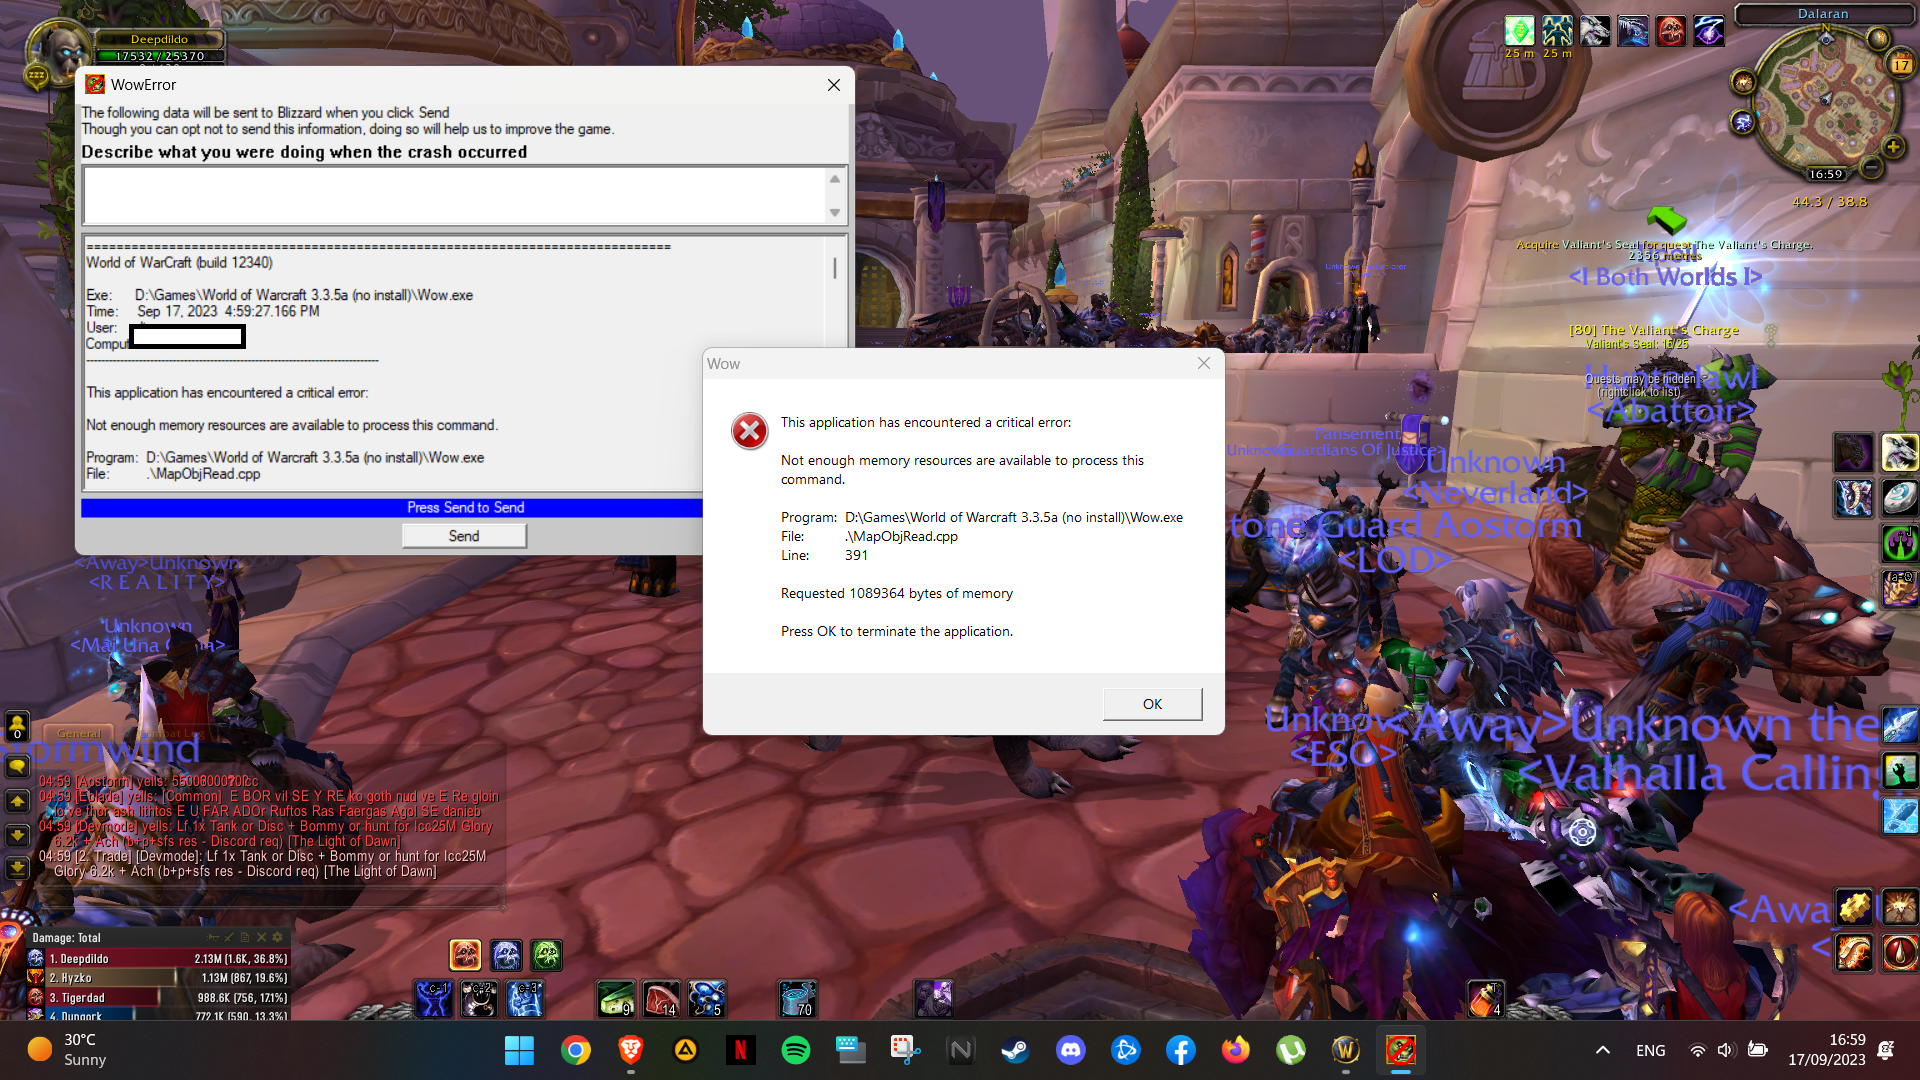Select Tigerdad row in damage meter
1920x1080 pixels.
pos(159,997)
